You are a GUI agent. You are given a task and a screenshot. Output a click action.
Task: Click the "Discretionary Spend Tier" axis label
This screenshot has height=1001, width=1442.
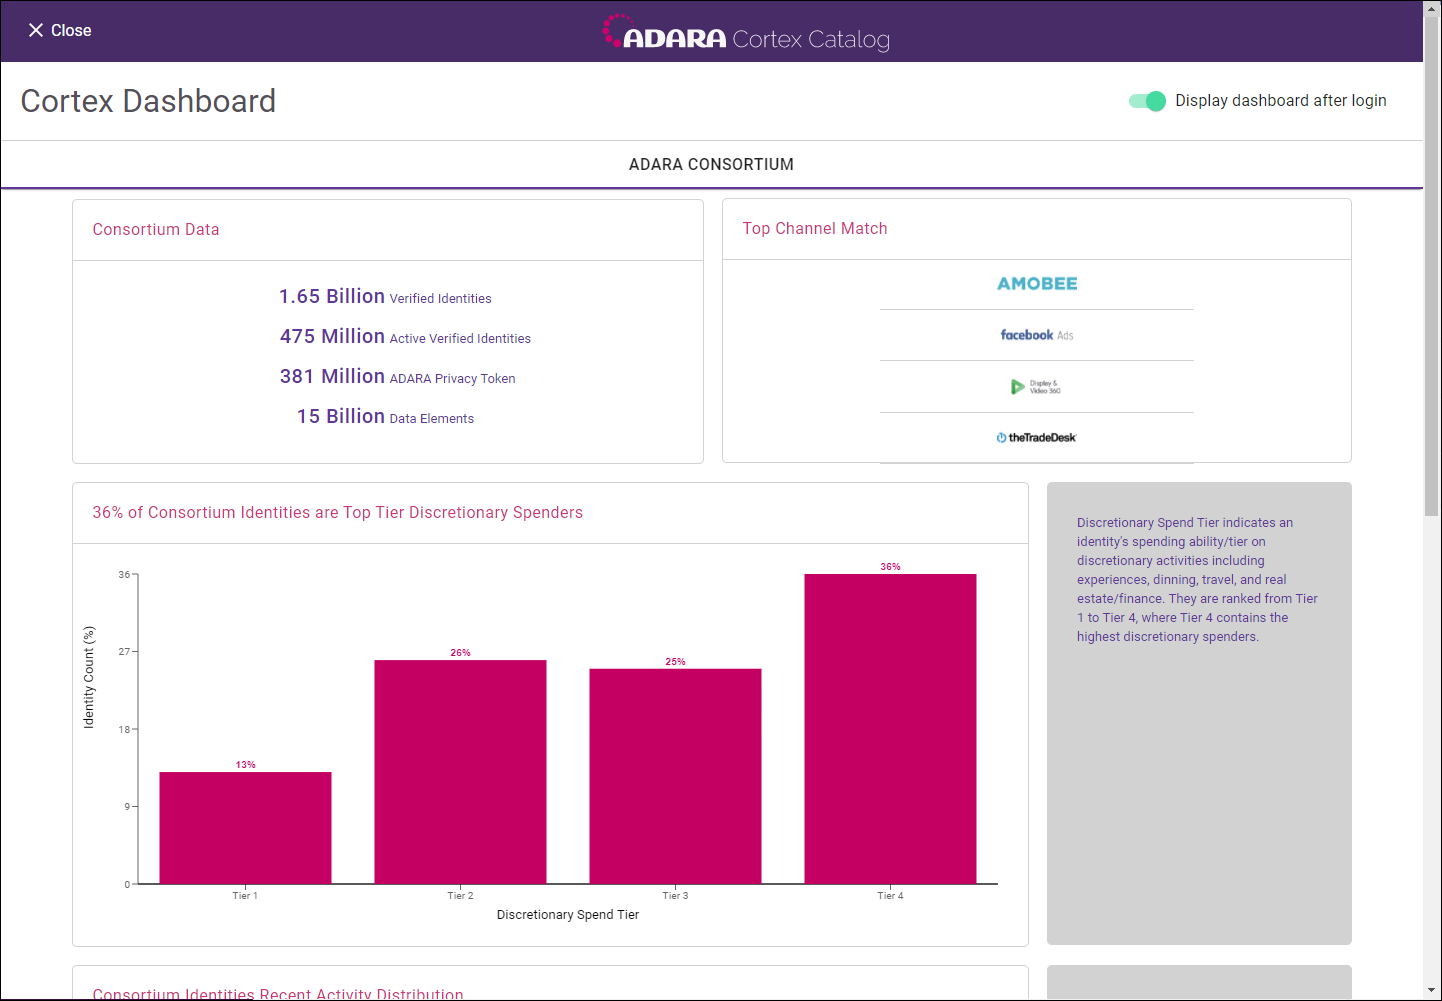tap(568, 915)
